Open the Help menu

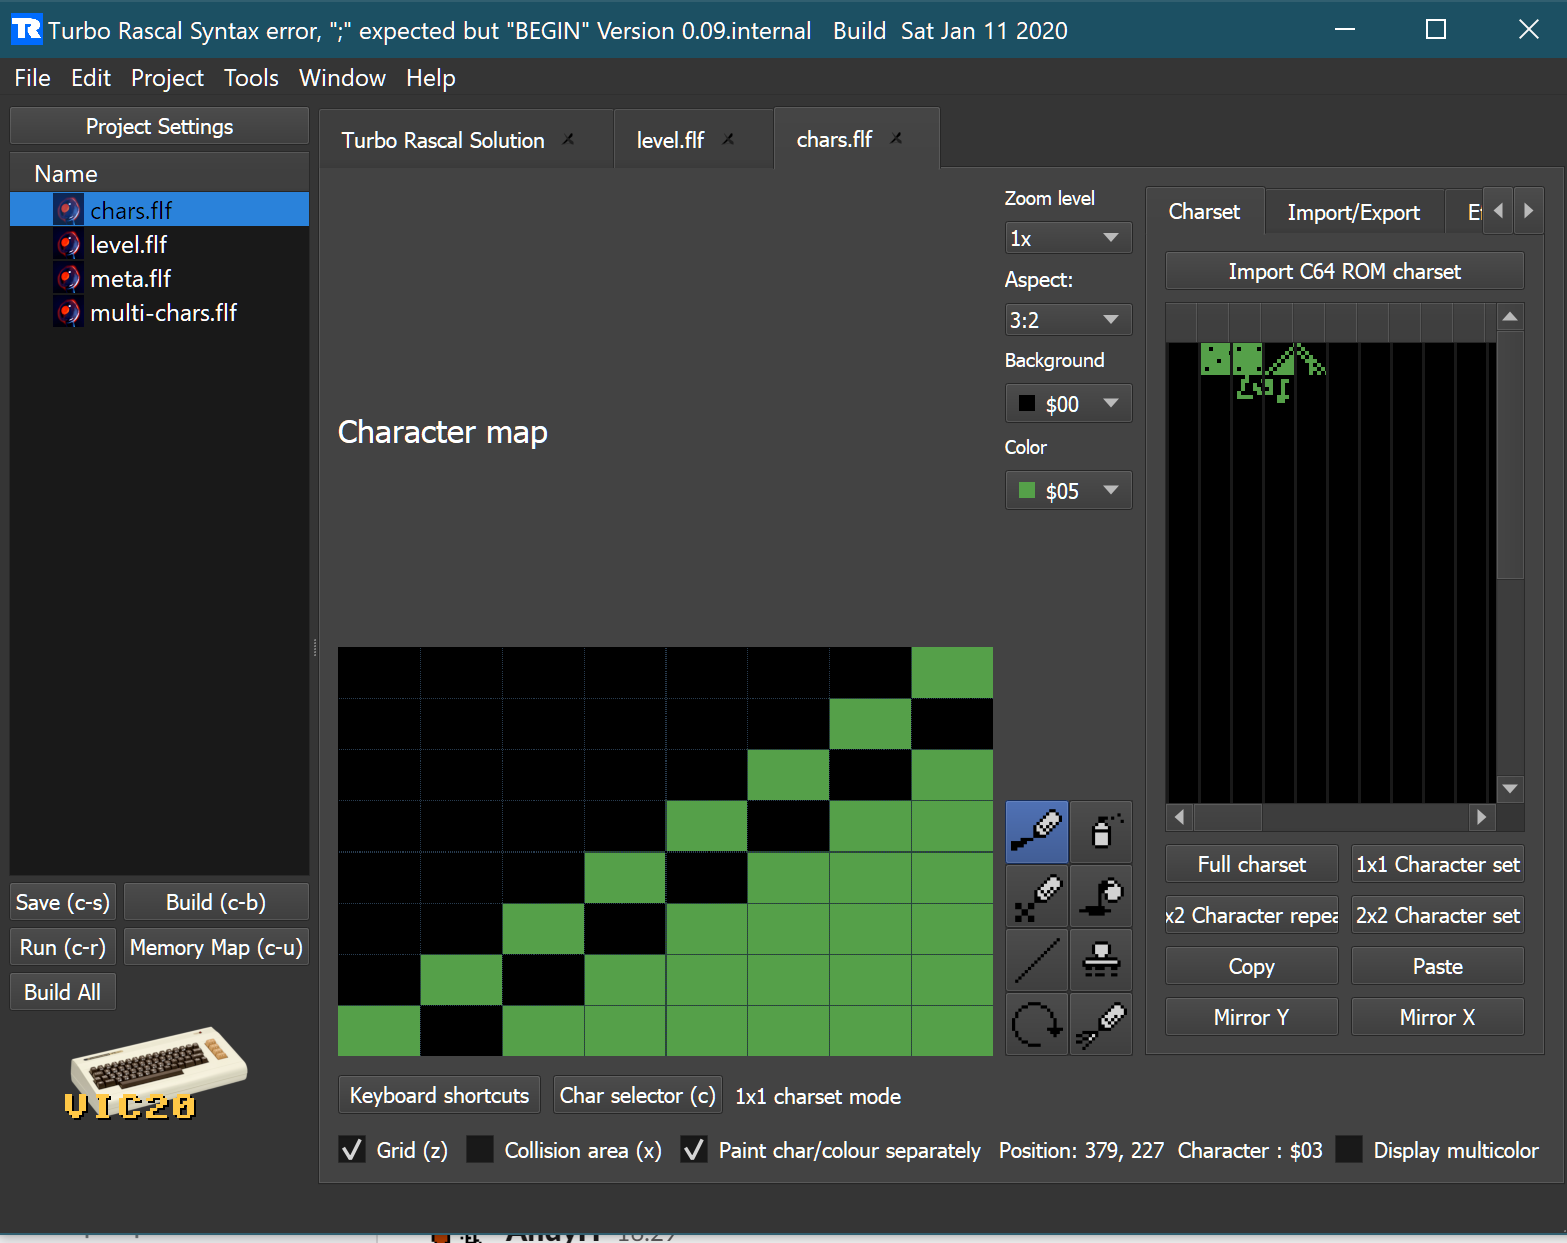[x=431, y=78]
